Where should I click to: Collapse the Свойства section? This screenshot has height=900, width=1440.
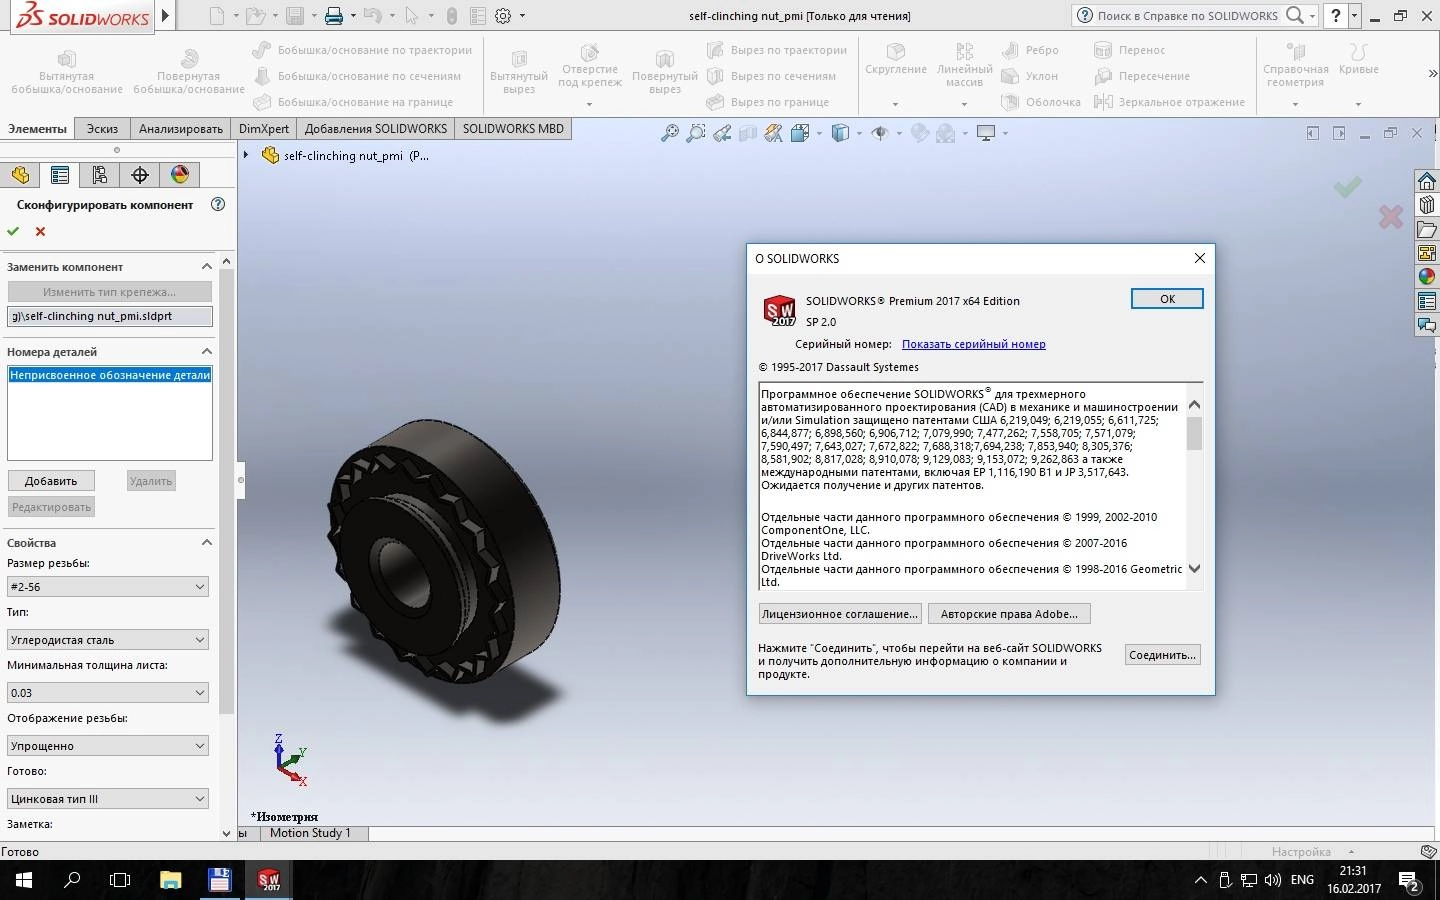point(207,543)
